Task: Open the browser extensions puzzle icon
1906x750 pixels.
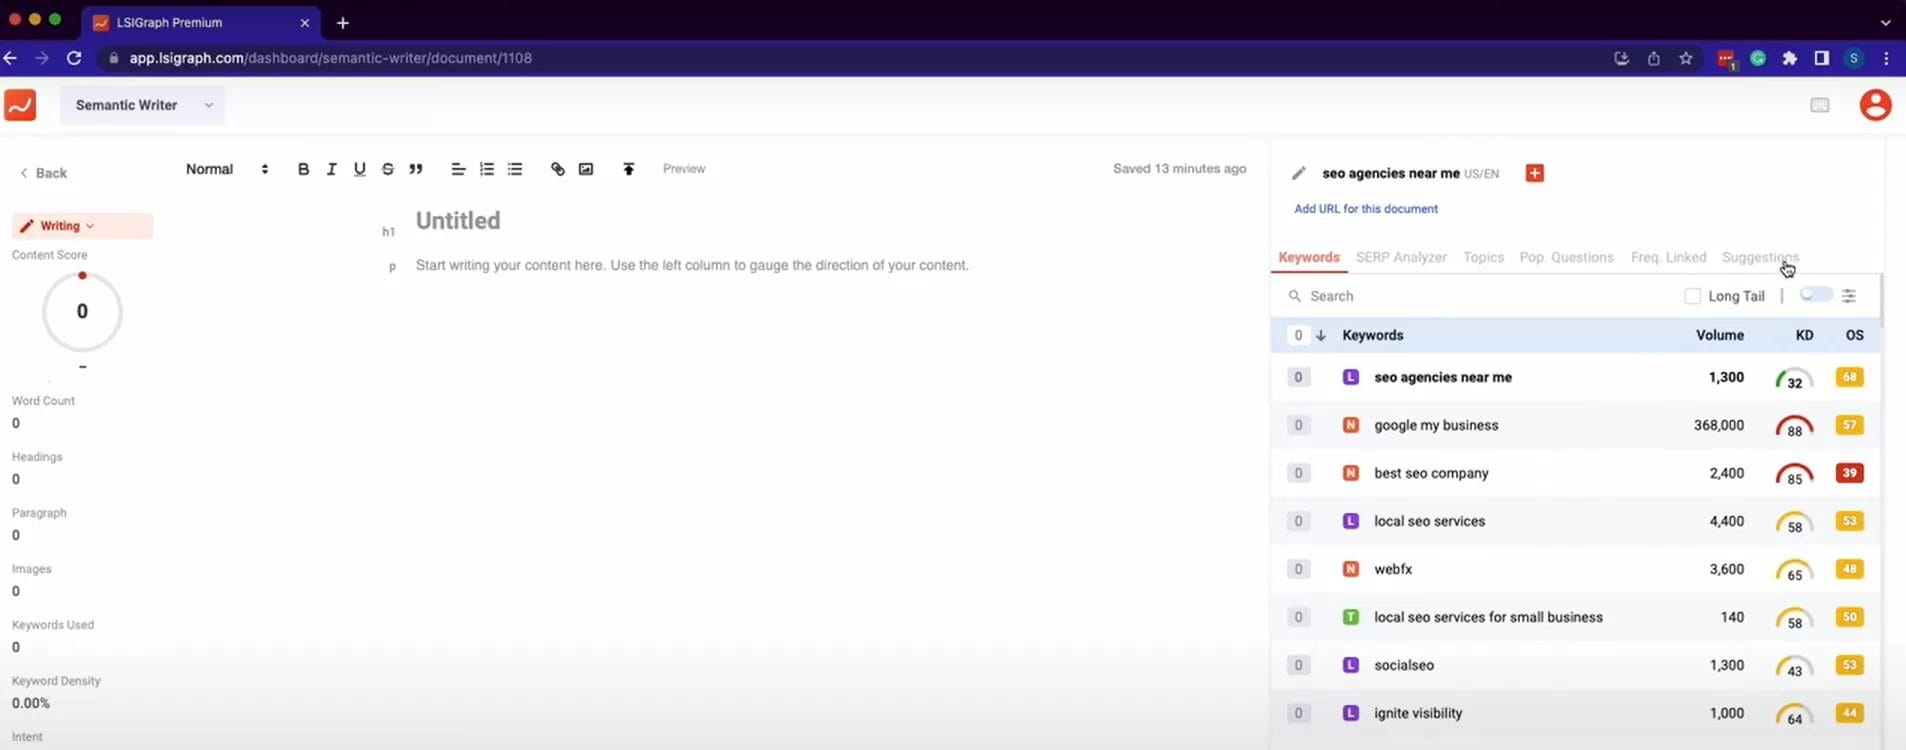Action: (x=1789, y=58)
